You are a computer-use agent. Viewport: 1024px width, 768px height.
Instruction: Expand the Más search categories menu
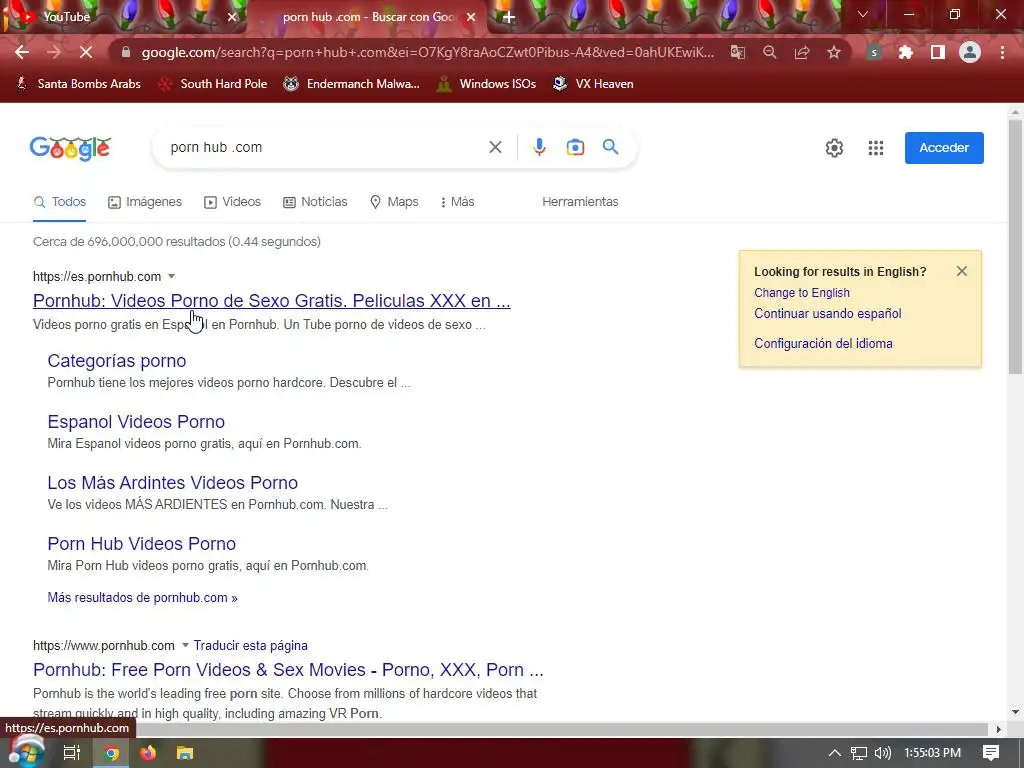(x=457, y=202)
